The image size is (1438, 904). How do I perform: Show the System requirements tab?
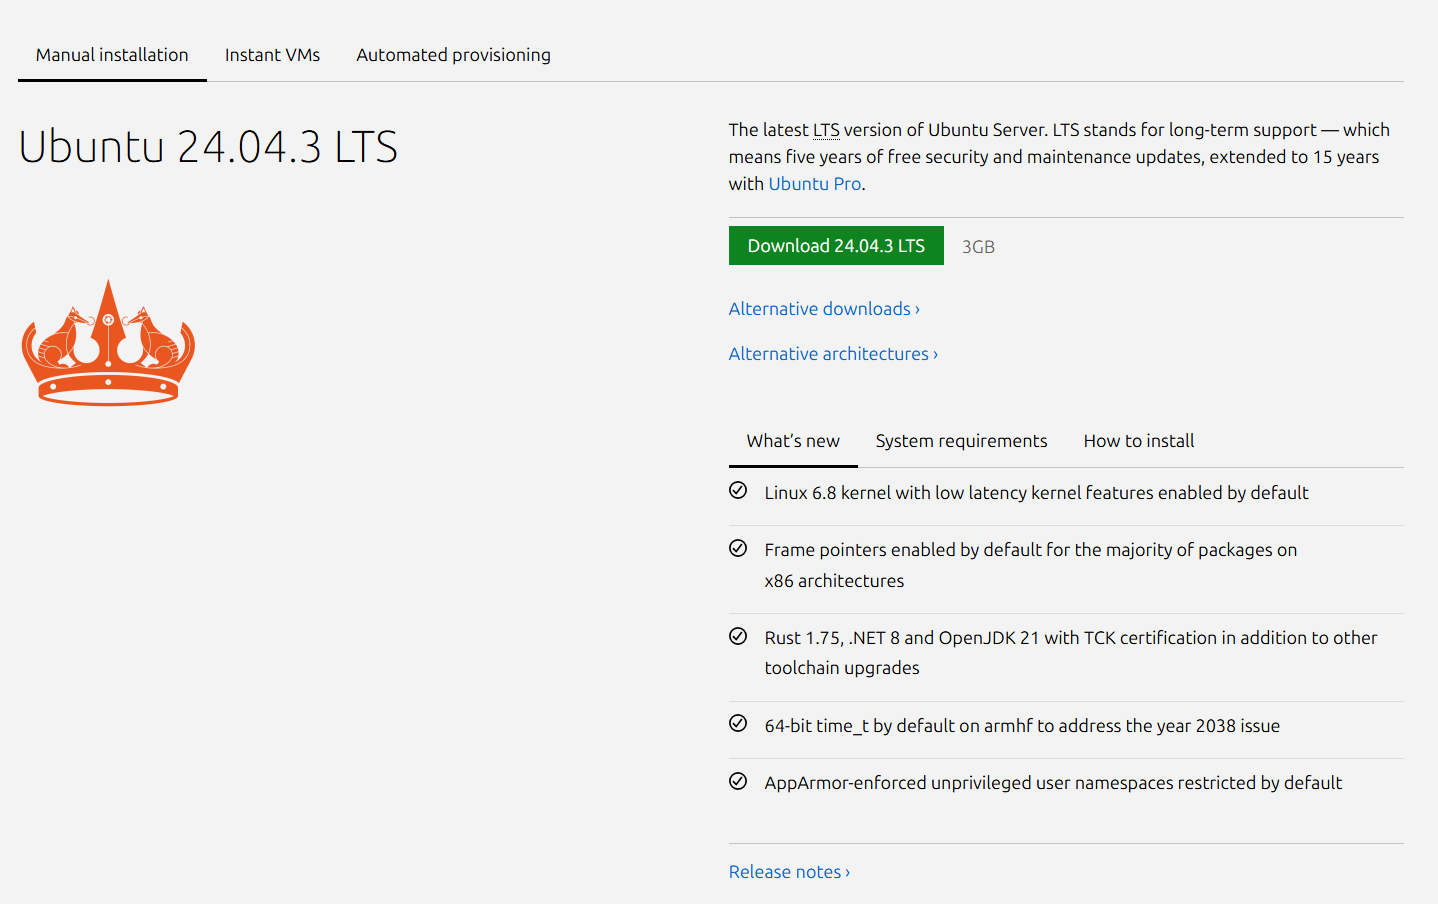(x=961, y=441)
